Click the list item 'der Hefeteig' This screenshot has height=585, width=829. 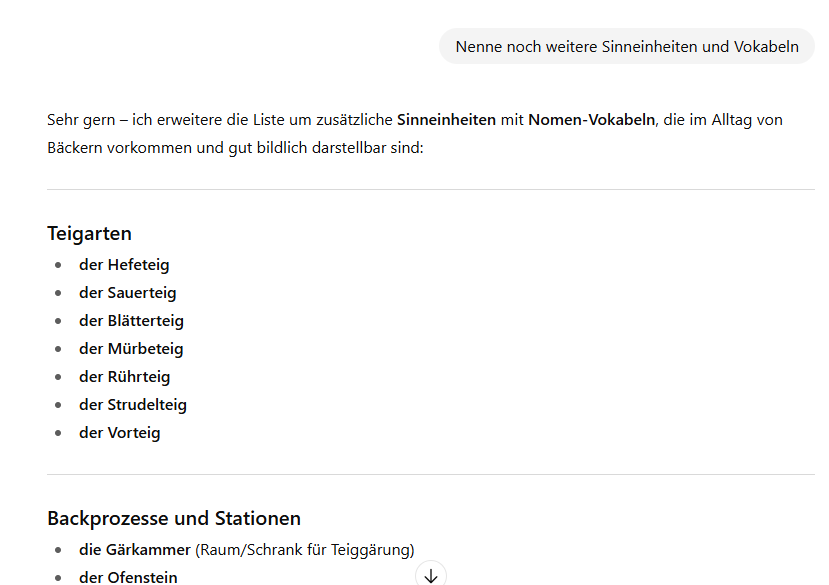coord(124,265)
